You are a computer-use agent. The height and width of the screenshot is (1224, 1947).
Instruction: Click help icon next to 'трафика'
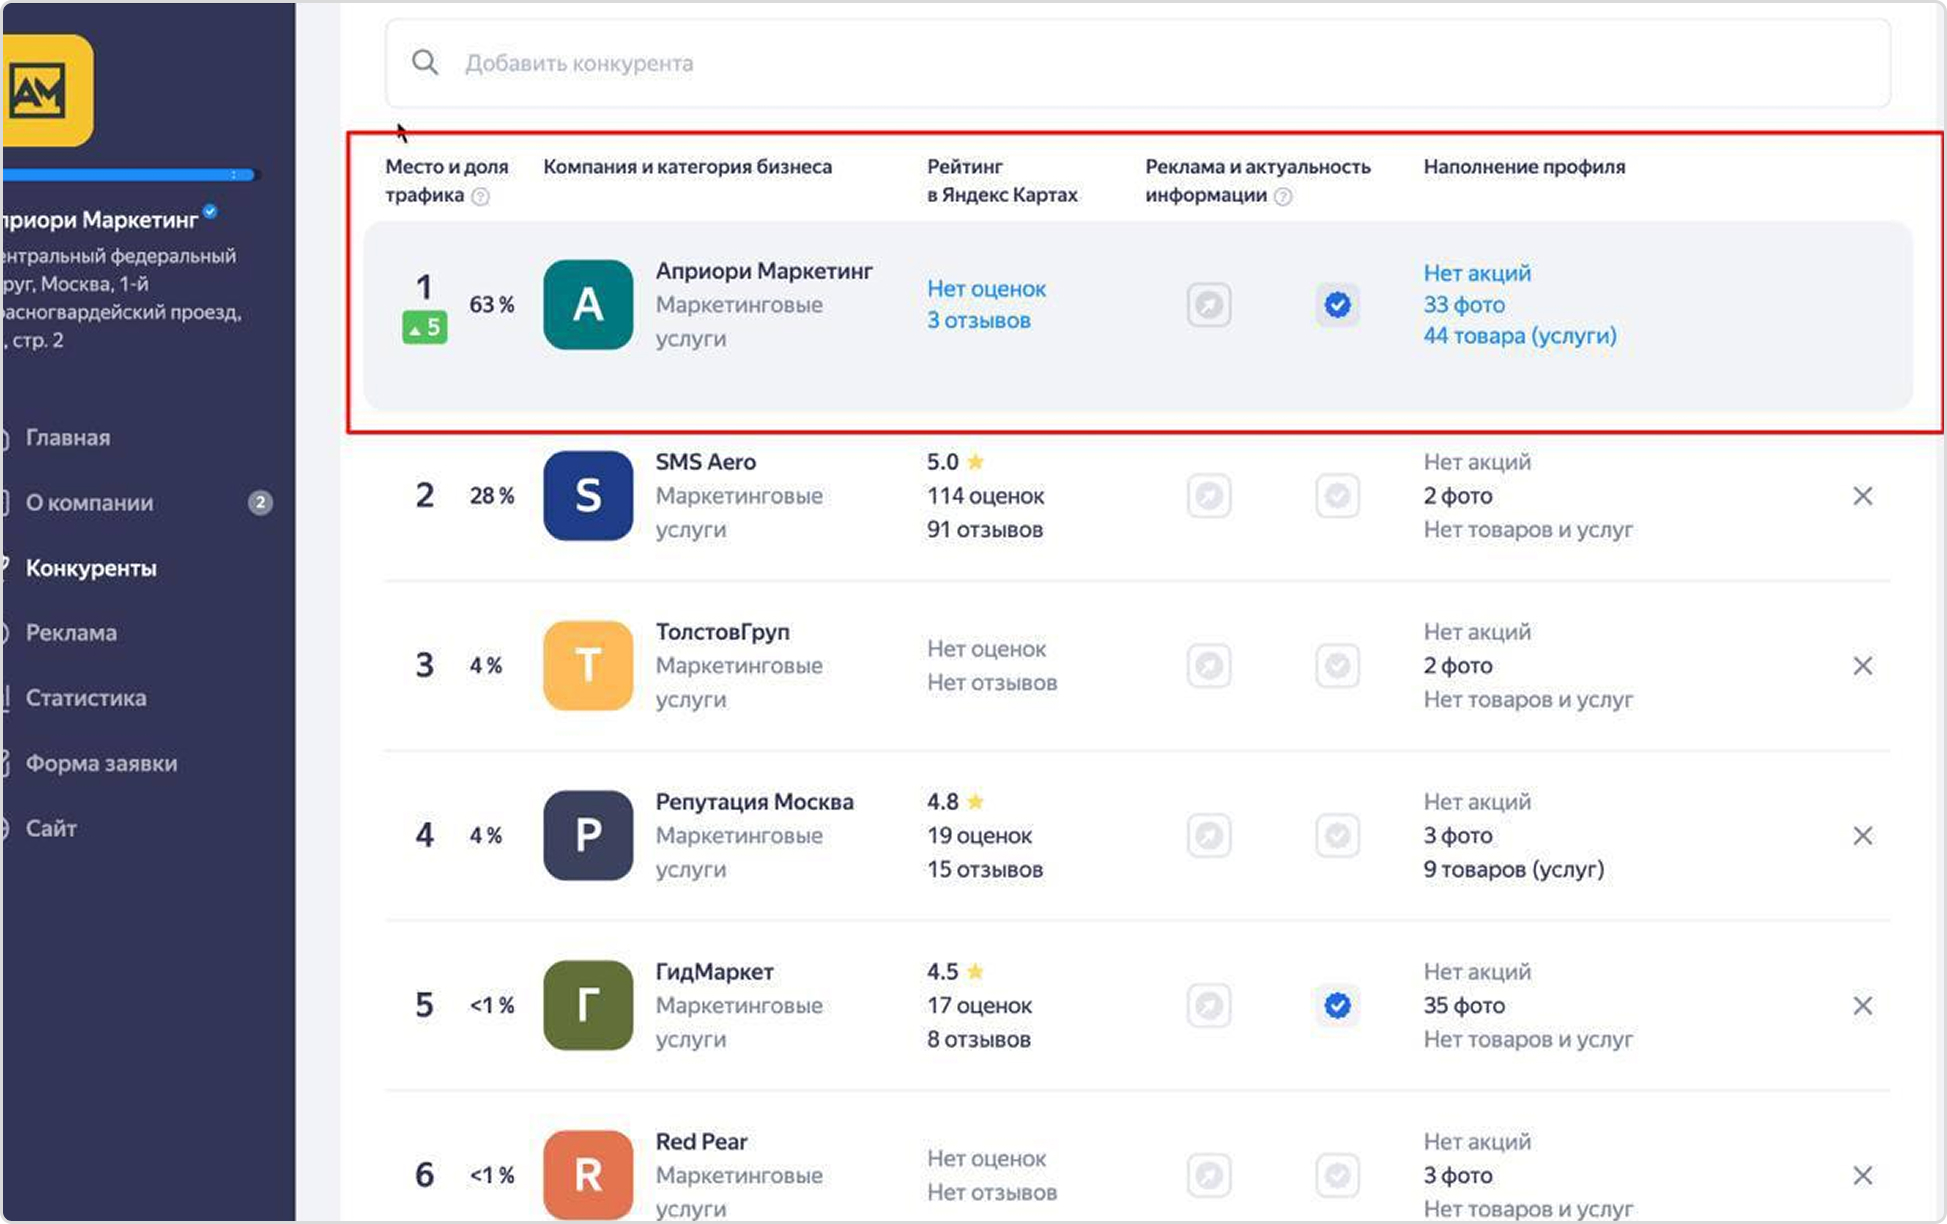pos(481,197)
